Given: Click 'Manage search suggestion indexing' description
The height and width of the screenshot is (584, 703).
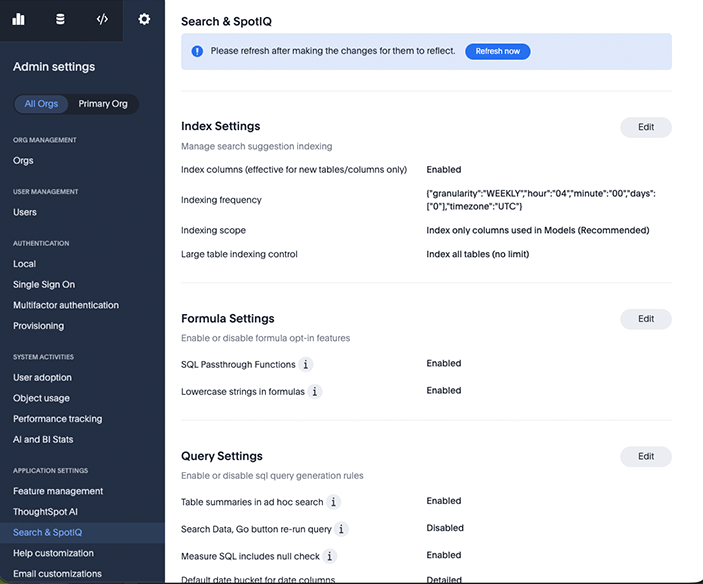Looking at the screenshot, I should tap(256, 146).
